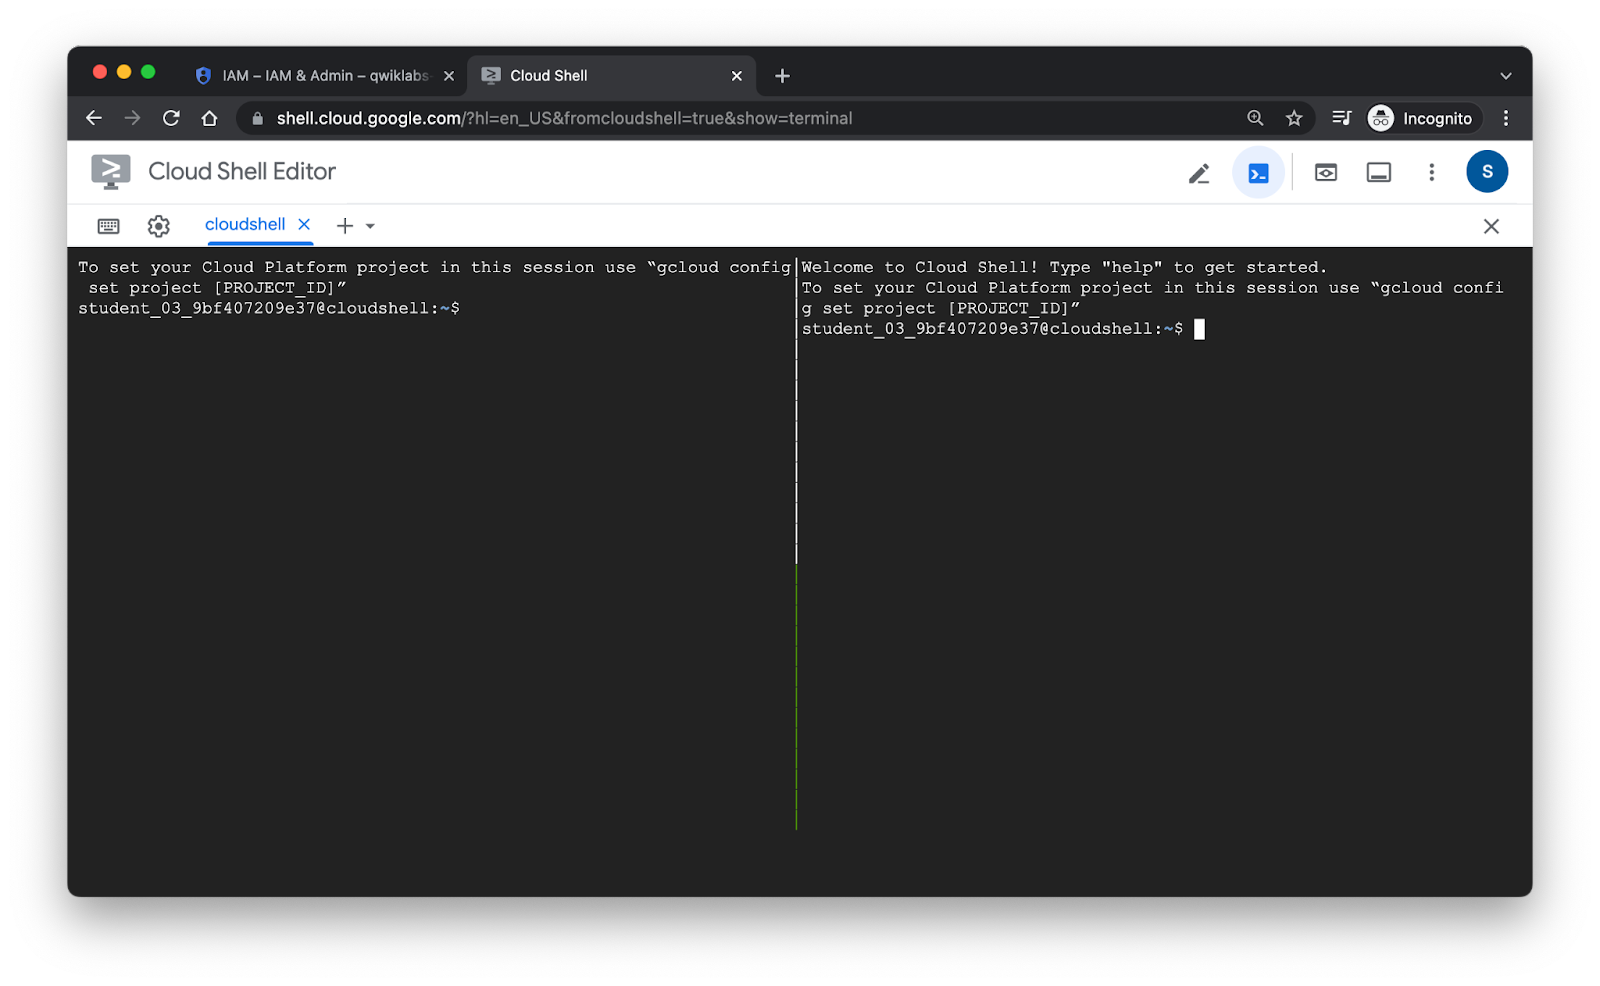Open the Web Preview icon
Viewport: 1600px width, 986px height.
tap(1325, 173)
